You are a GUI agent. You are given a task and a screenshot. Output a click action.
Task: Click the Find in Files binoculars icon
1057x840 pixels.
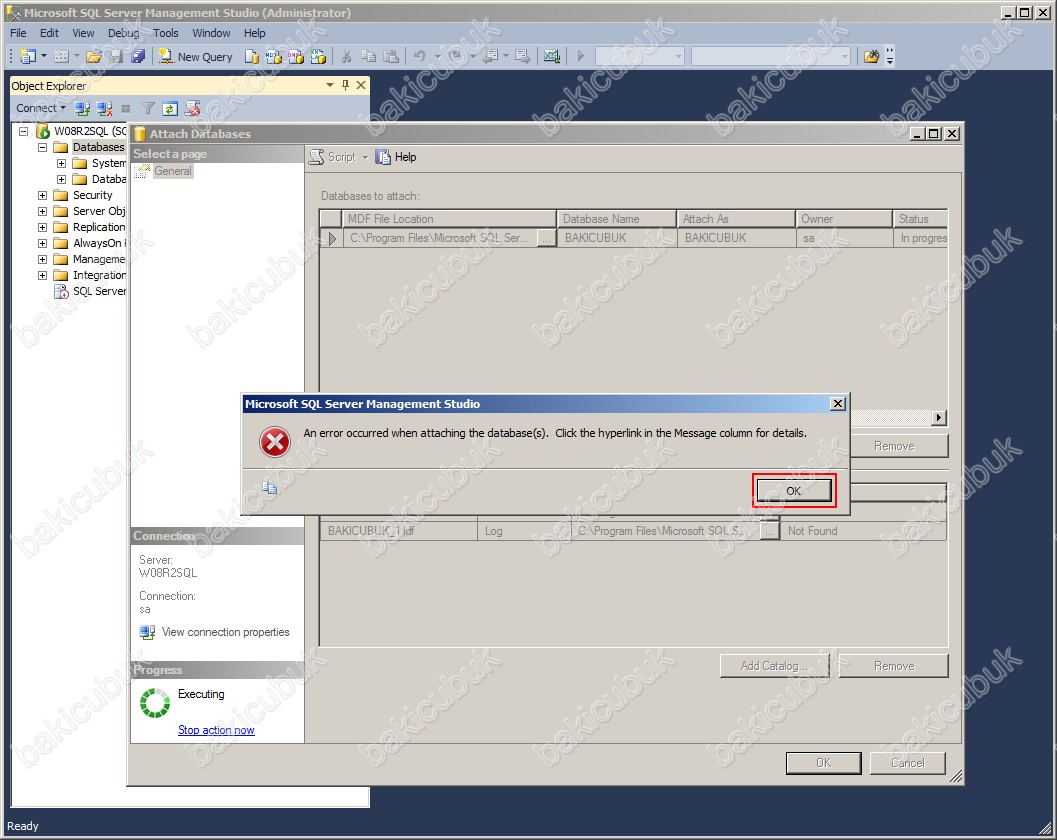(x=872, y=57)
